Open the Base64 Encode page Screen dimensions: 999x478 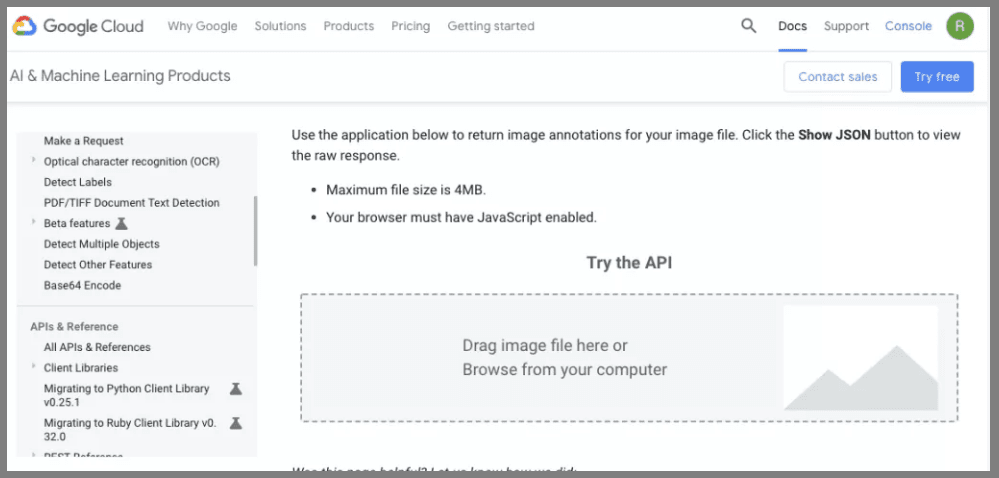pyautogui.click(x=82, y=285)
